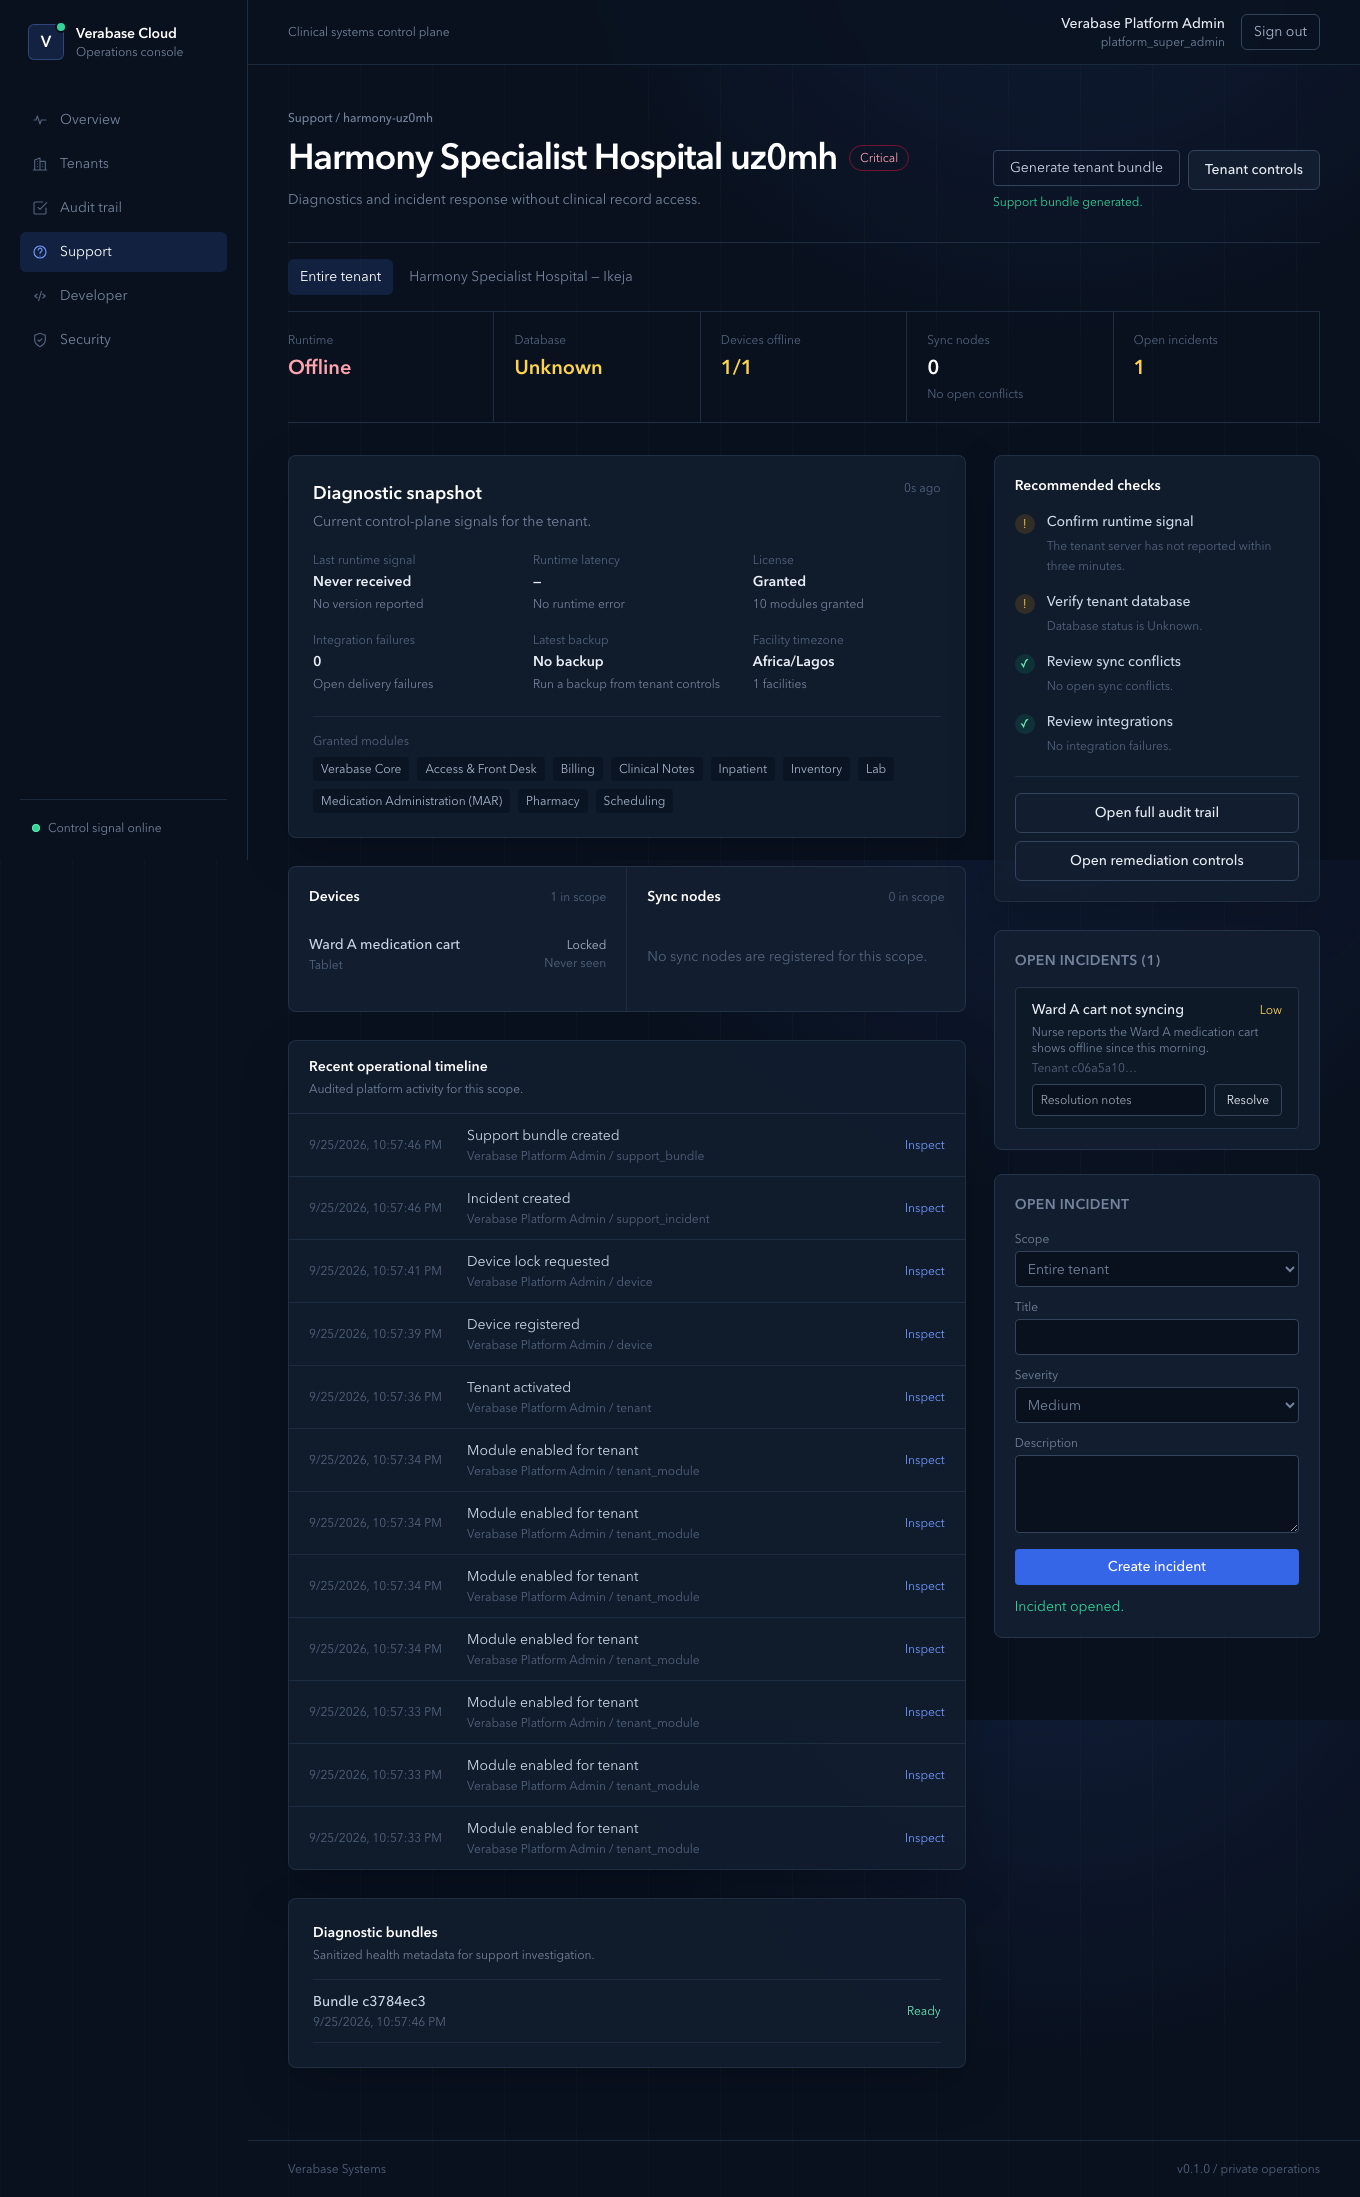The height and width of the screenshot is (2197, 1360).
Task: Click Open full audit trail button
Action: click(1157, 813)
